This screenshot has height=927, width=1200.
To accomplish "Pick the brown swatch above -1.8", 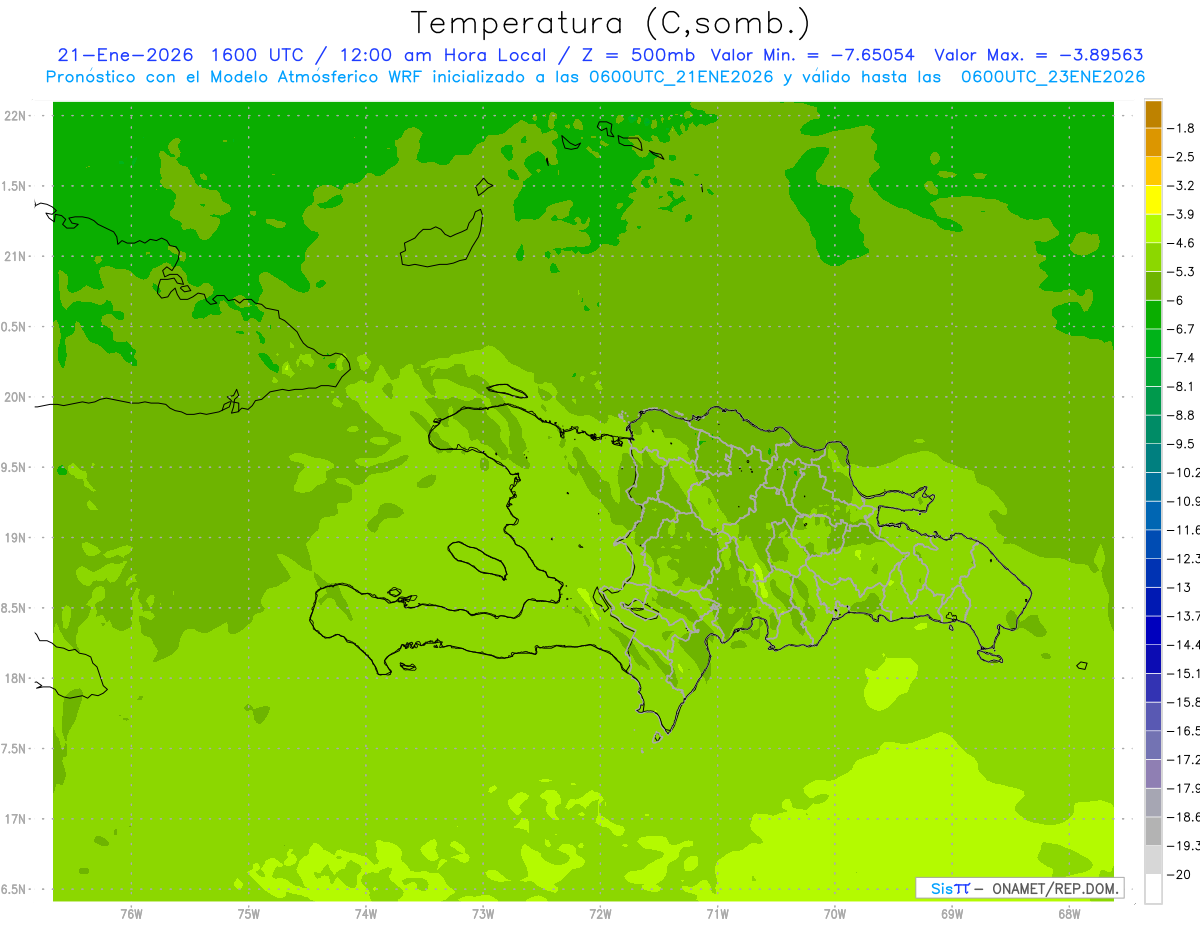I will [x=1153, y=114].
